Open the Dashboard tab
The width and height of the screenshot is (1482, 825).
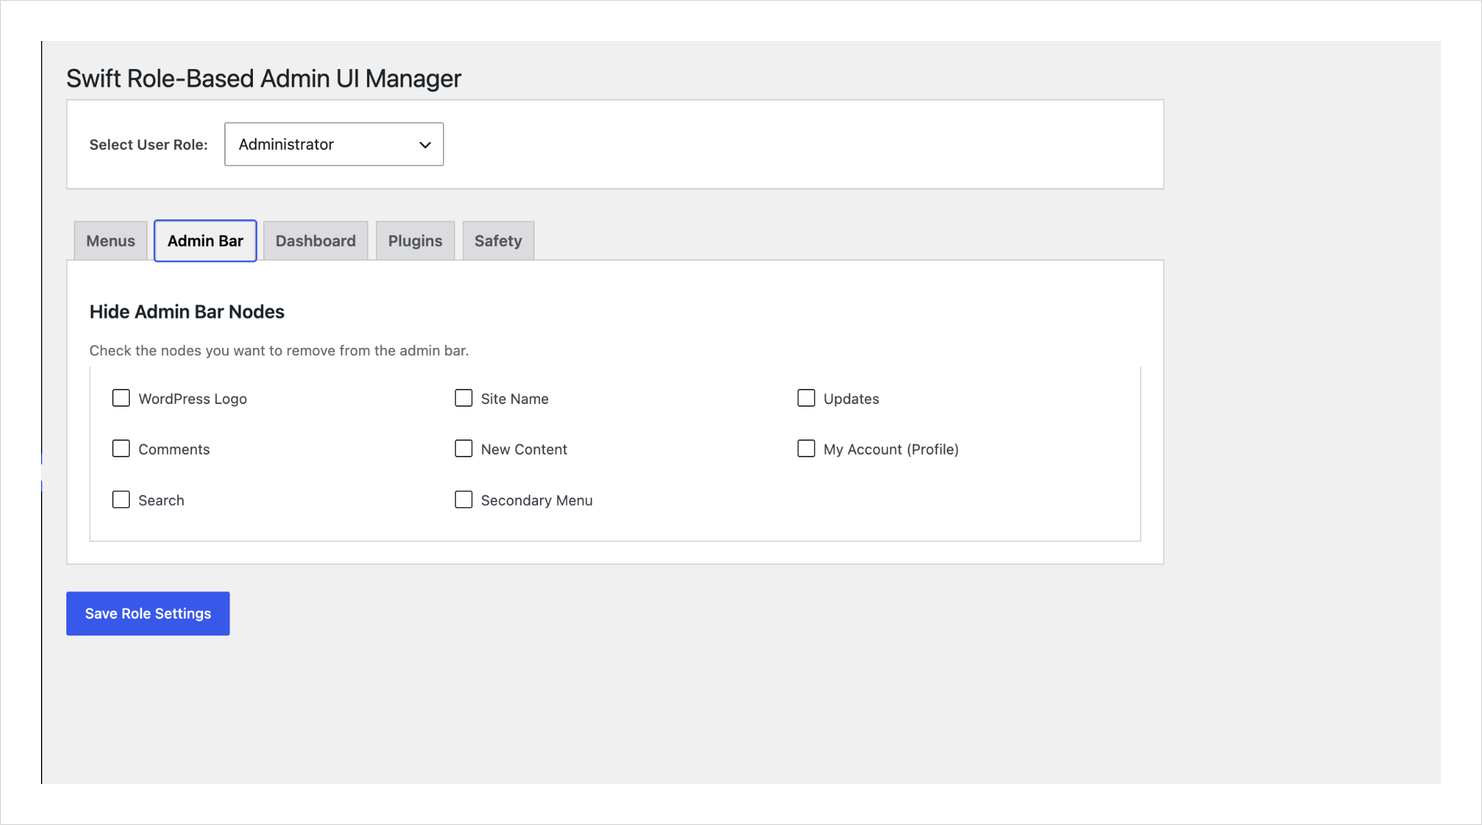315,240
